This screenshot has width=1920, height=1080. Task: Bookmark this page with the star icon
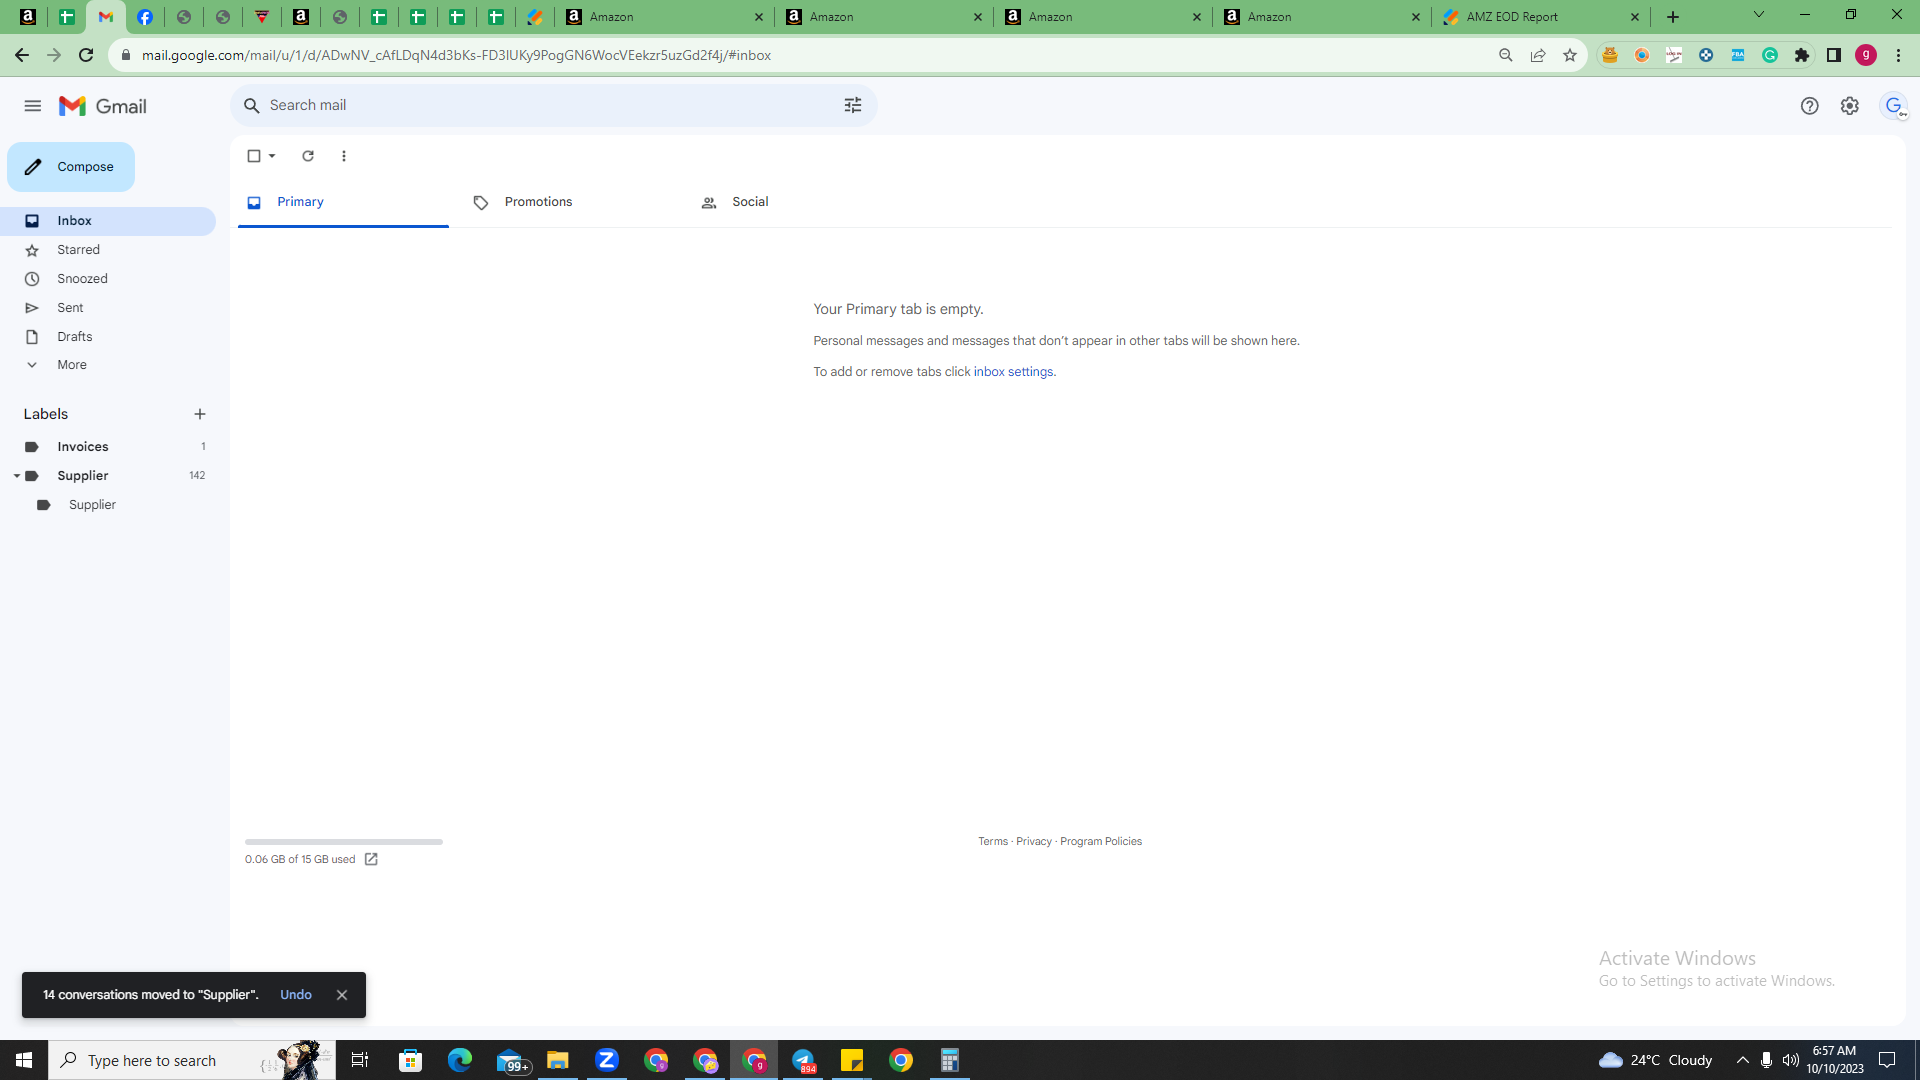coord(1570,55)
